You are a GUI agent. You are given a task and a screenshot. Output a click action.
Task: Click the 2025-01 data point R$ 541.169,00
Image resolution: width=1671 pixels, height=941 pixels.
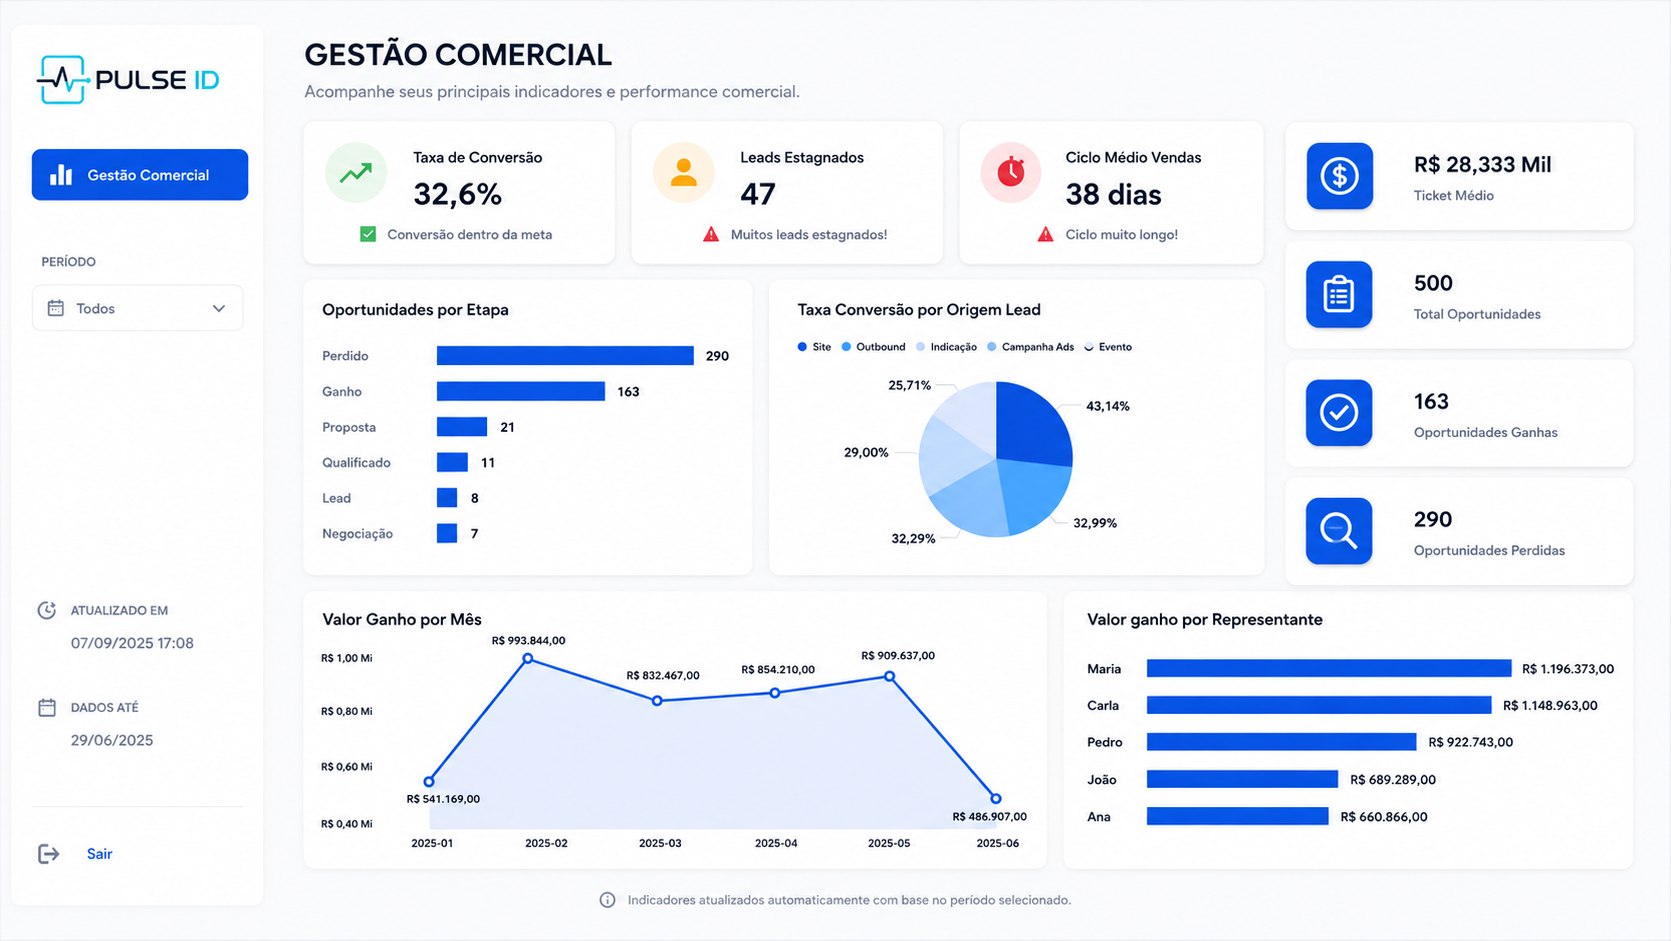429,782
